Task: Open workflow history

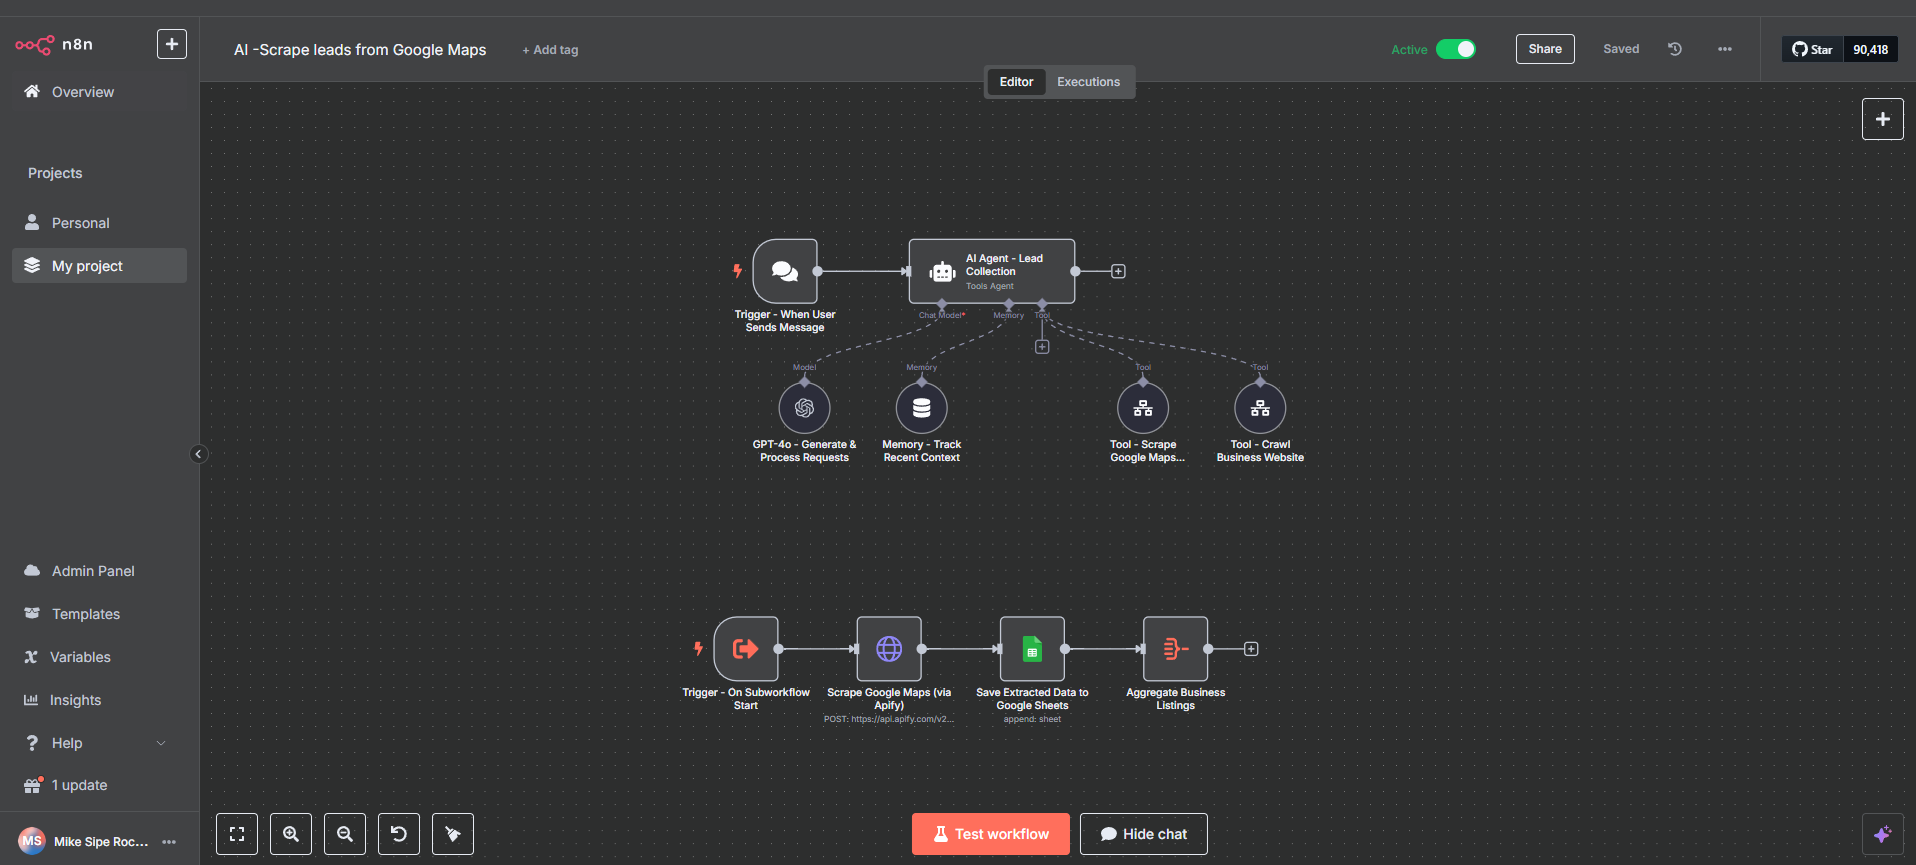Action: [1675, 49]
